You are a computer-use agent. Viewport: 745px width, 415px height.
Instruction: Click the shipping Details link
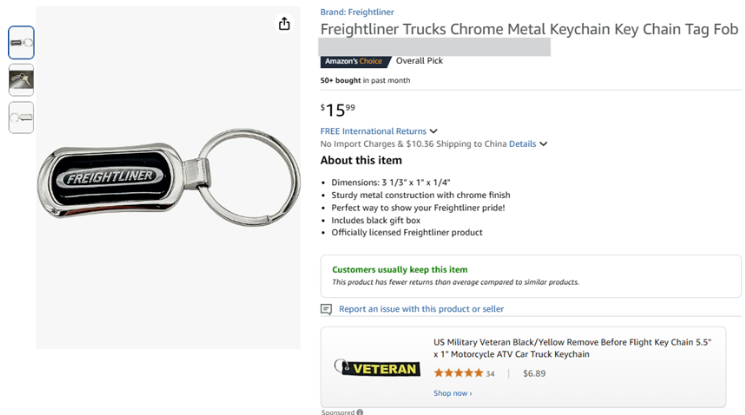(523, 144)
